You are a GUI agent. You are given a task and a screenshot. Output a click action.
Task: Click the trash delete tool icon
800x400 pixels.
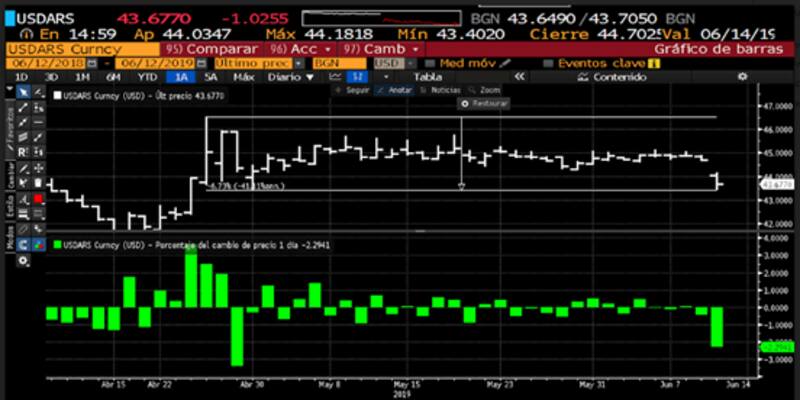click(x=38, y=182)
